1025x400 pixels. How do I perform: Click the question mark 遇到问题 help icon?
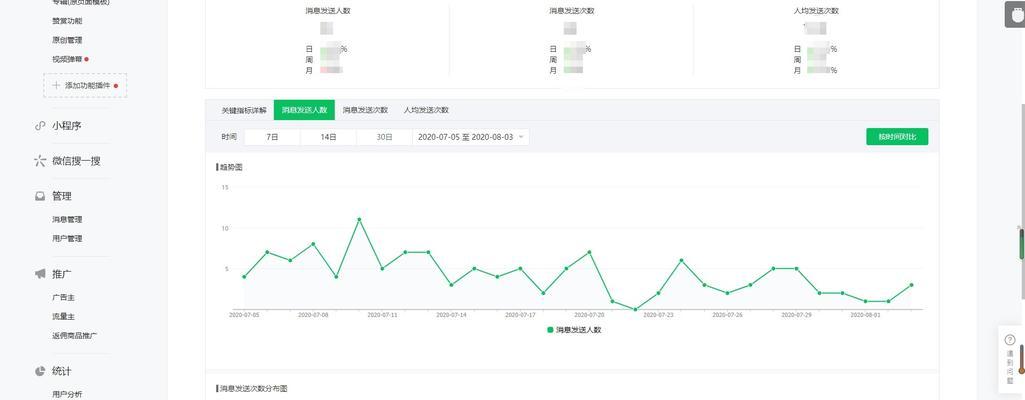[1009, 340]
